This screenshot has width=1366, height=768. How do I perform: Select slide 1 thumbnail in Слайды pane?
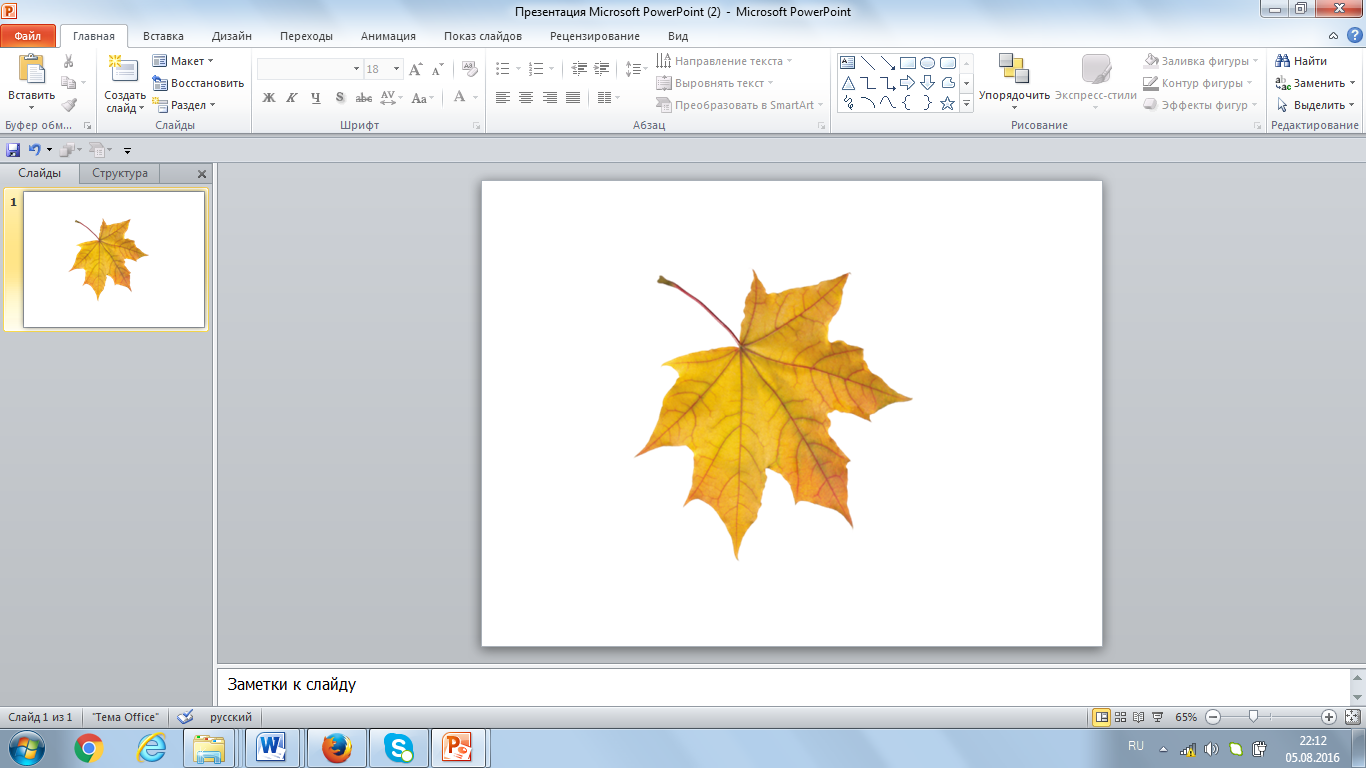click(114, 259)
